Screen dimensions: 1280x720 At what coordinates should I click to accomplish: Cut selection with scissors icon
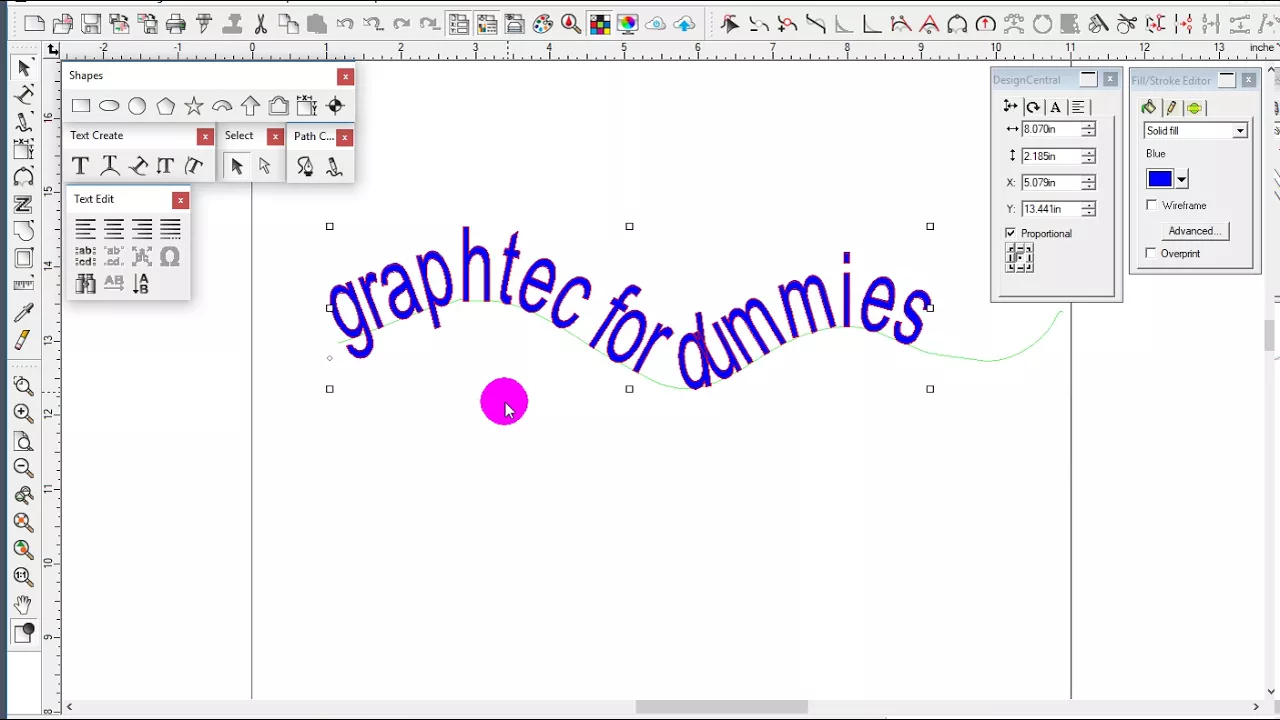pos(260,24)
